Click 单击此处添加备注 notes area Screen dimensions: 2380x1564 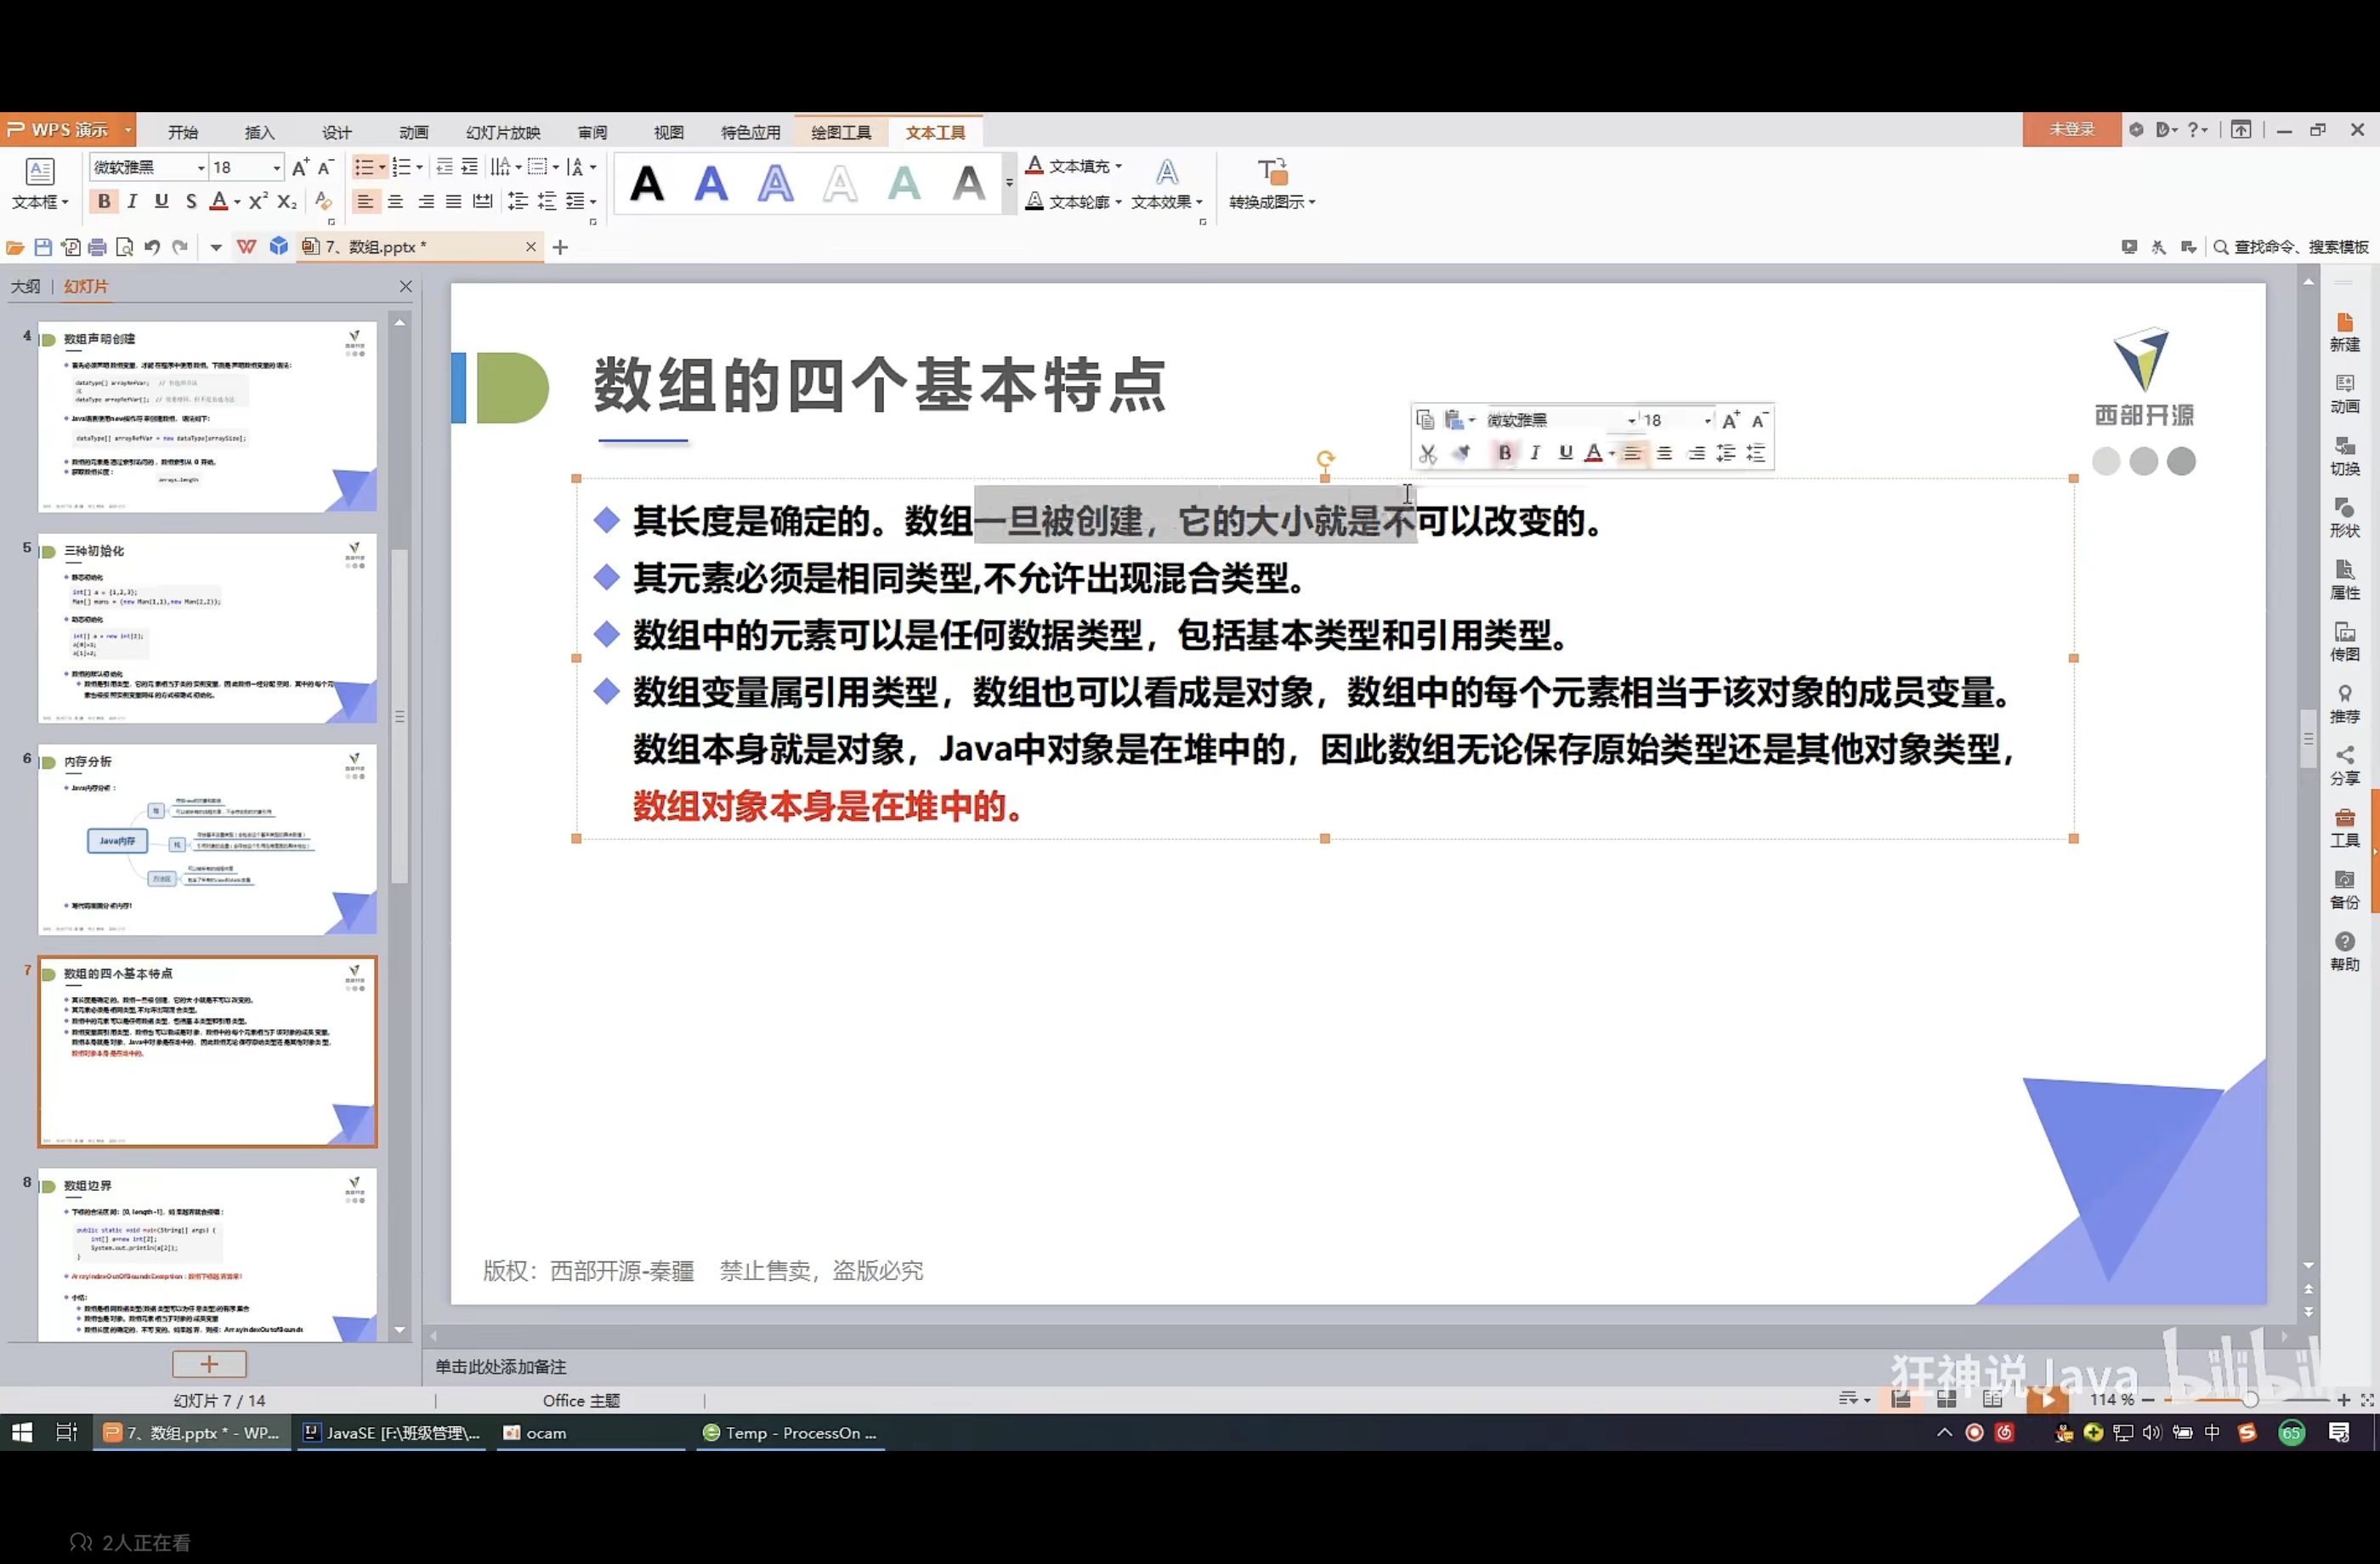pyautogui.click(x=501, y=1366)
